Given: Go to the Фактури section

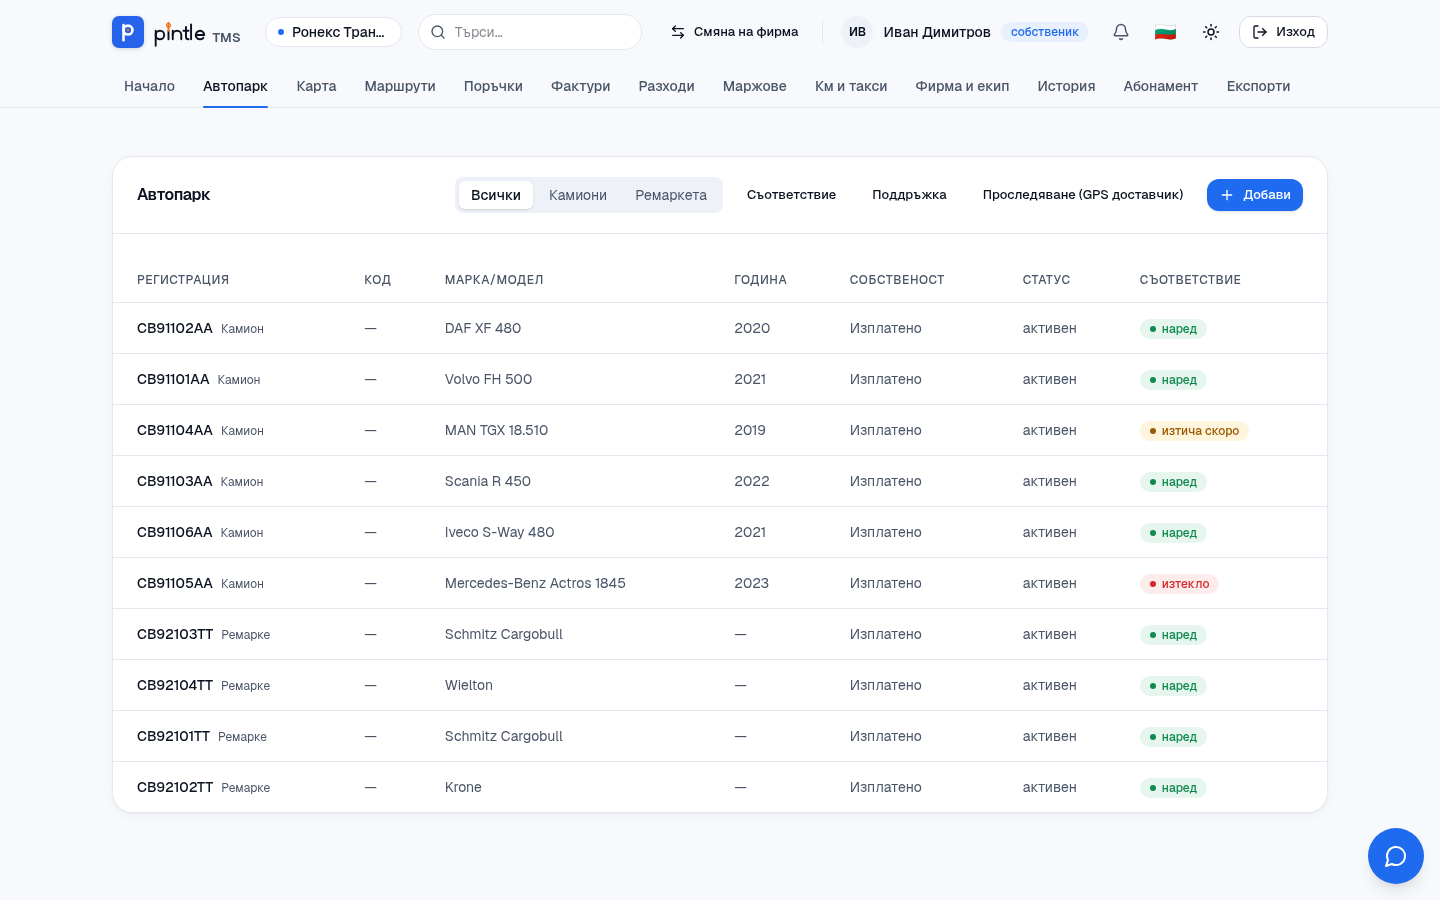Looking at the screenshot, I should (580, 86).
